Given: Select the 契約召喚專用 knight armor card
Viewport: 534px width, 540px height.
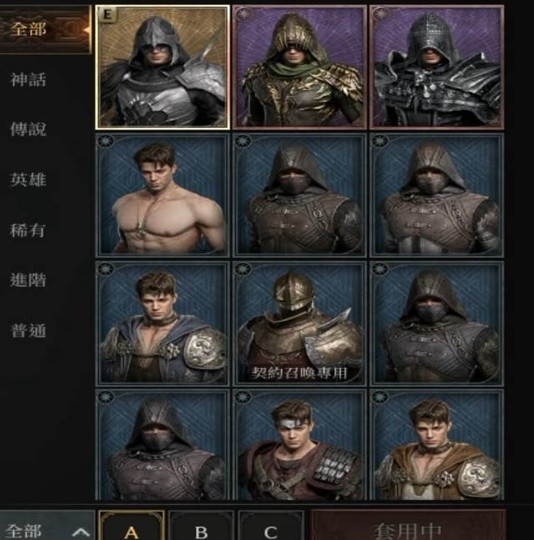Looking at the screenshot, I should (x=300, y=323).
